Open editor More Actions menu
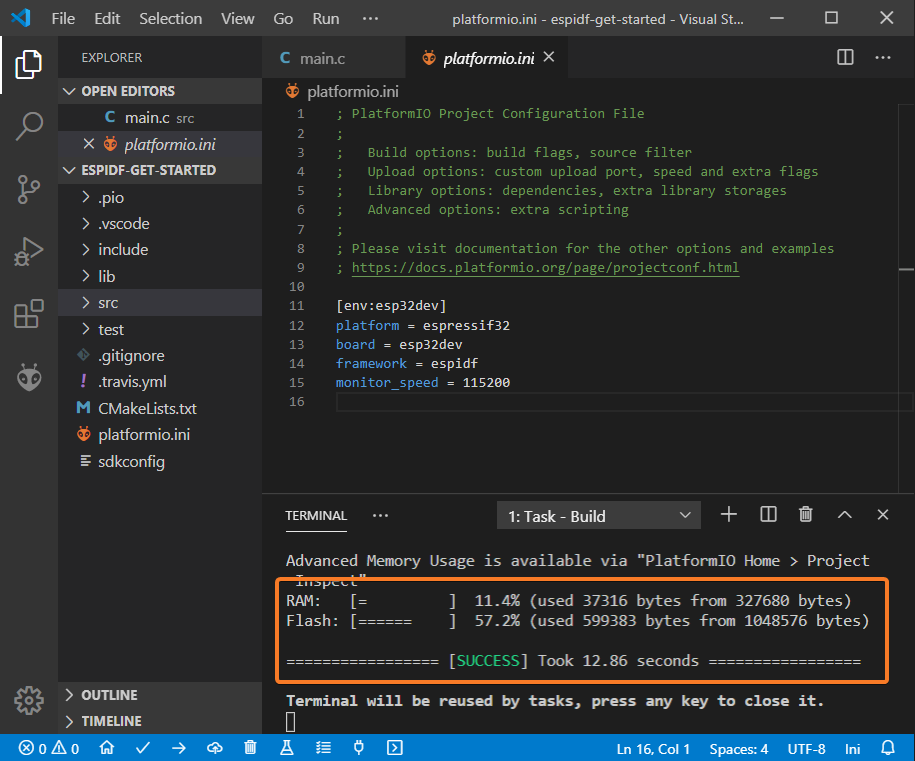915x761 pixels. pos(883,57)
